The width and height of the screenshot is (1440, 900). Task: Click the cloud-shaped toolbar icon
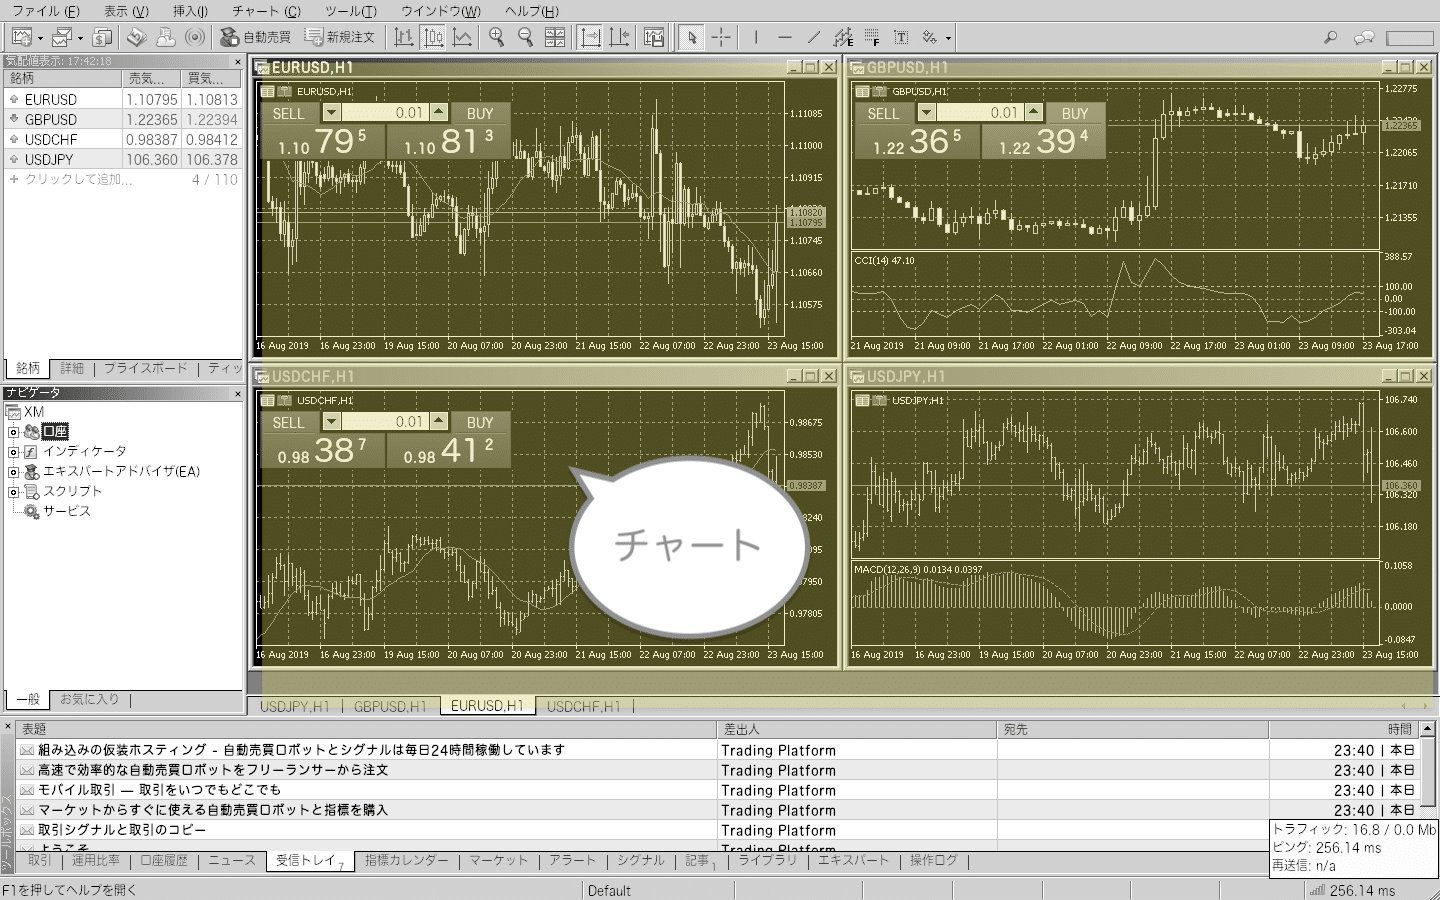[166, 38]
